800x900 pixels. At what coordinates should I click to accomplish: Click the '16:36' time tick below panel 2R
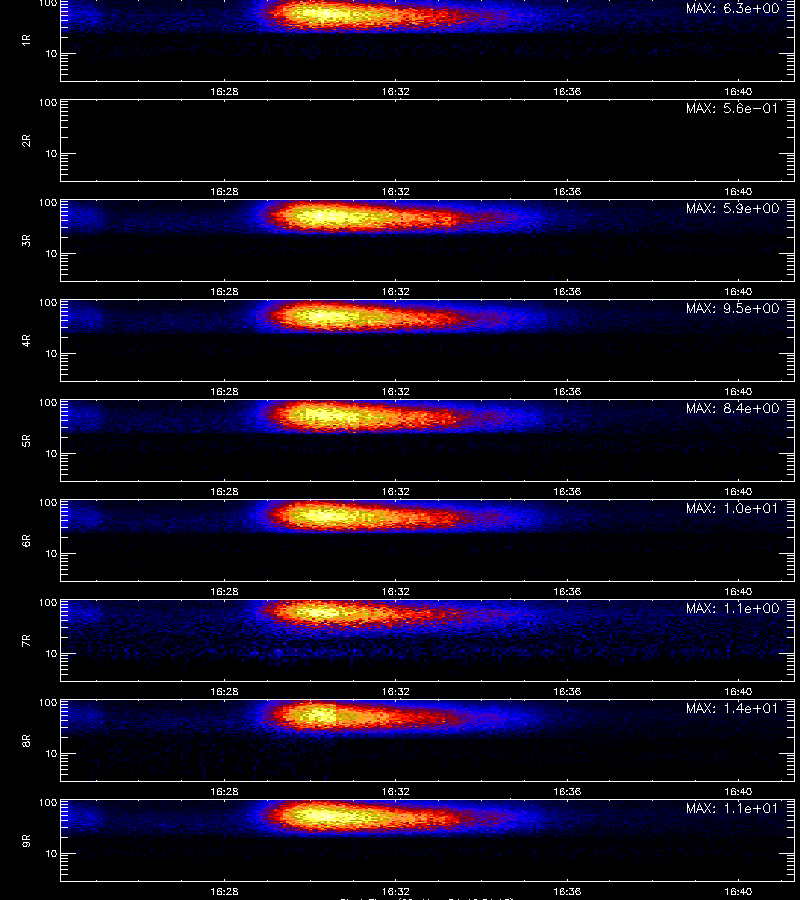click(567, 192)
